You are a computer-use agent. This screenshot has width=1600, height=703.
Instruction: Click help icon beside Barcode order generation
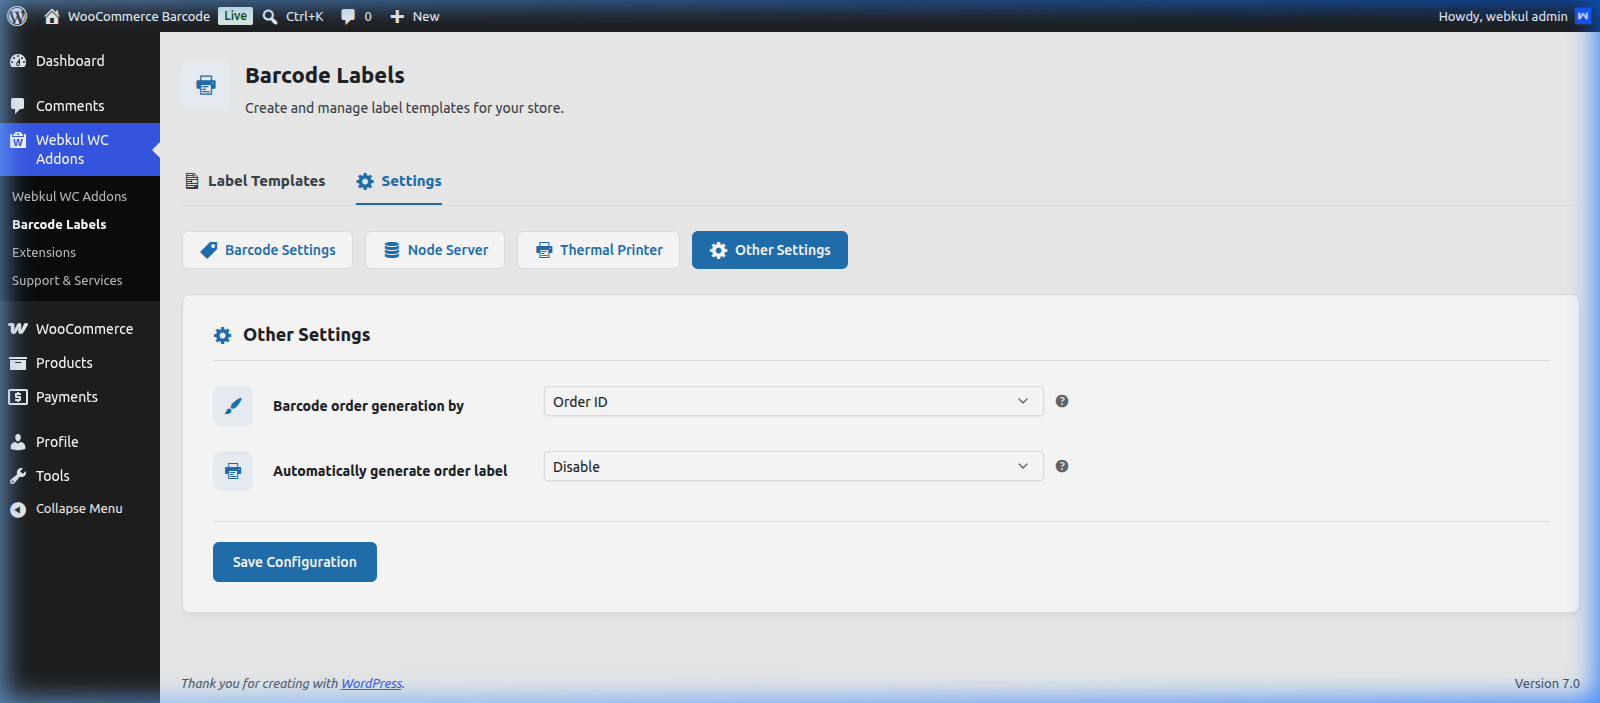[1062, 401]
